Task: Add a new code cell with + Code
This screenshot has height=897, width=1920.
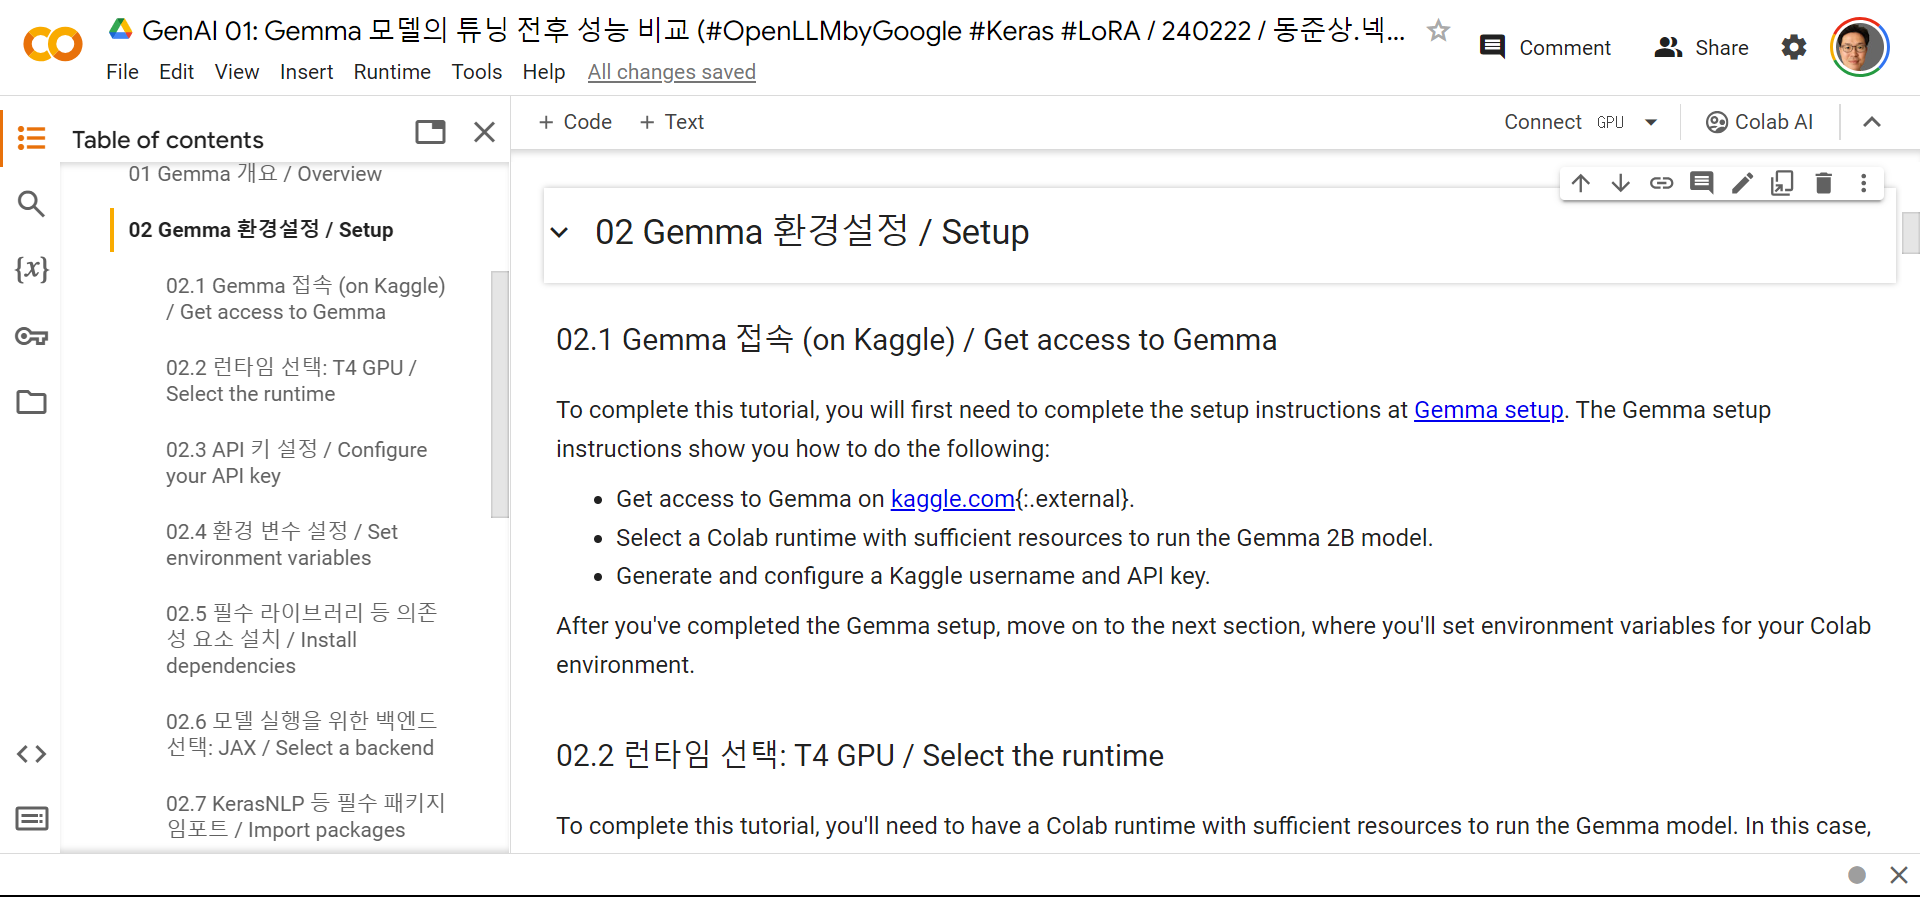Action: [x=575, y=121]
